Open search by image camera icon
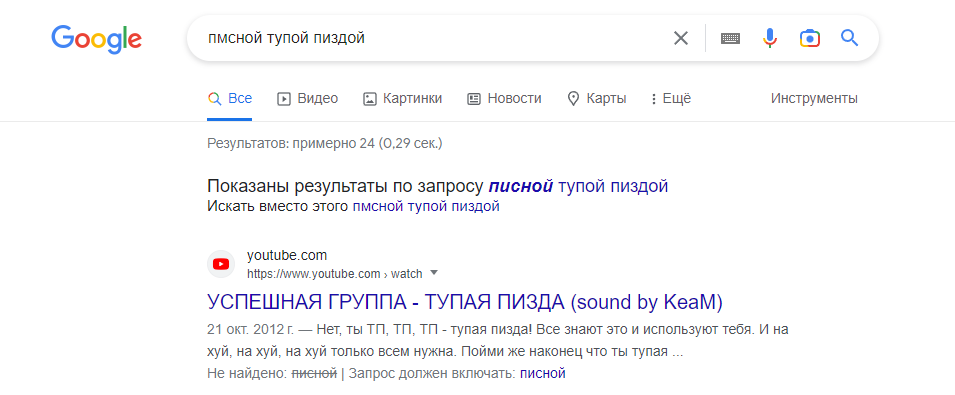 [809, 38]
